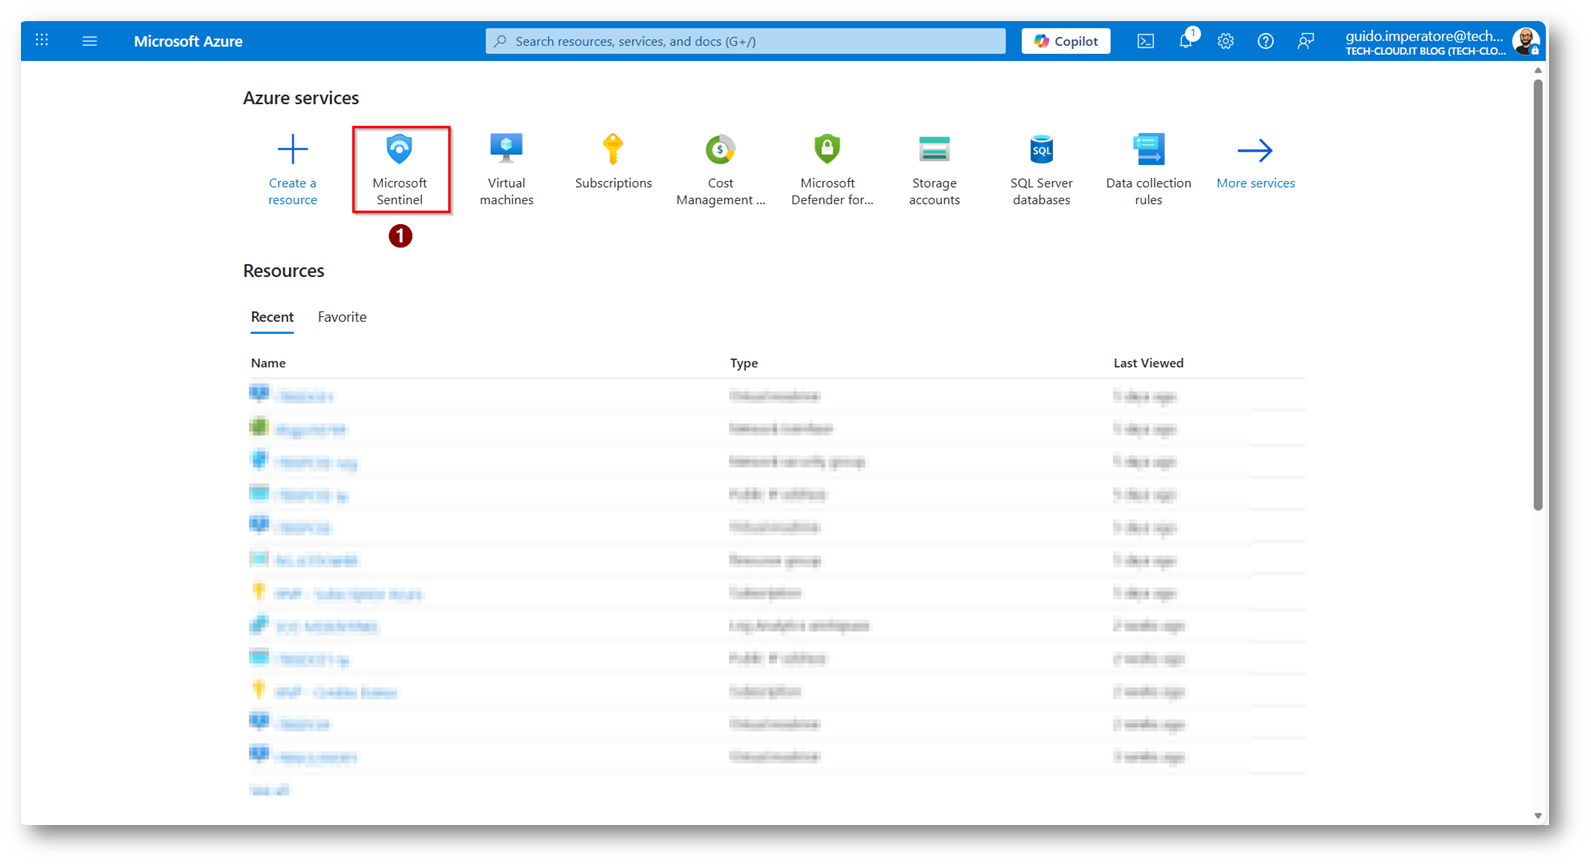
Task: Open SQL Server databases service
Action: [x=1042, y=169]
